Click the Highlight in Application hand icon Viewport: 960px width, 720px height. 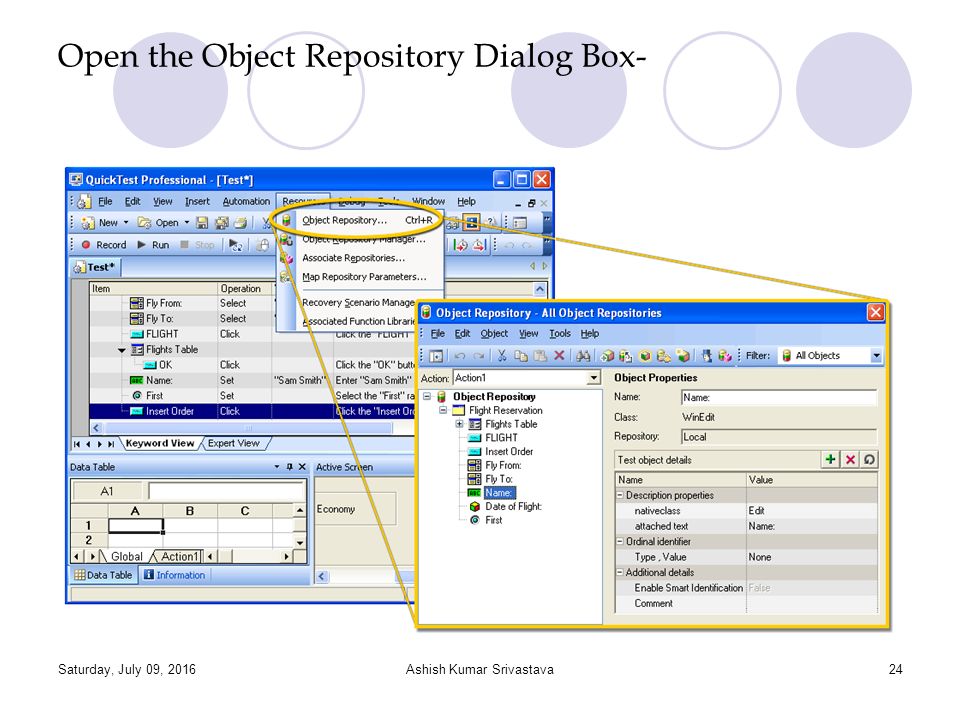(707, 356)
